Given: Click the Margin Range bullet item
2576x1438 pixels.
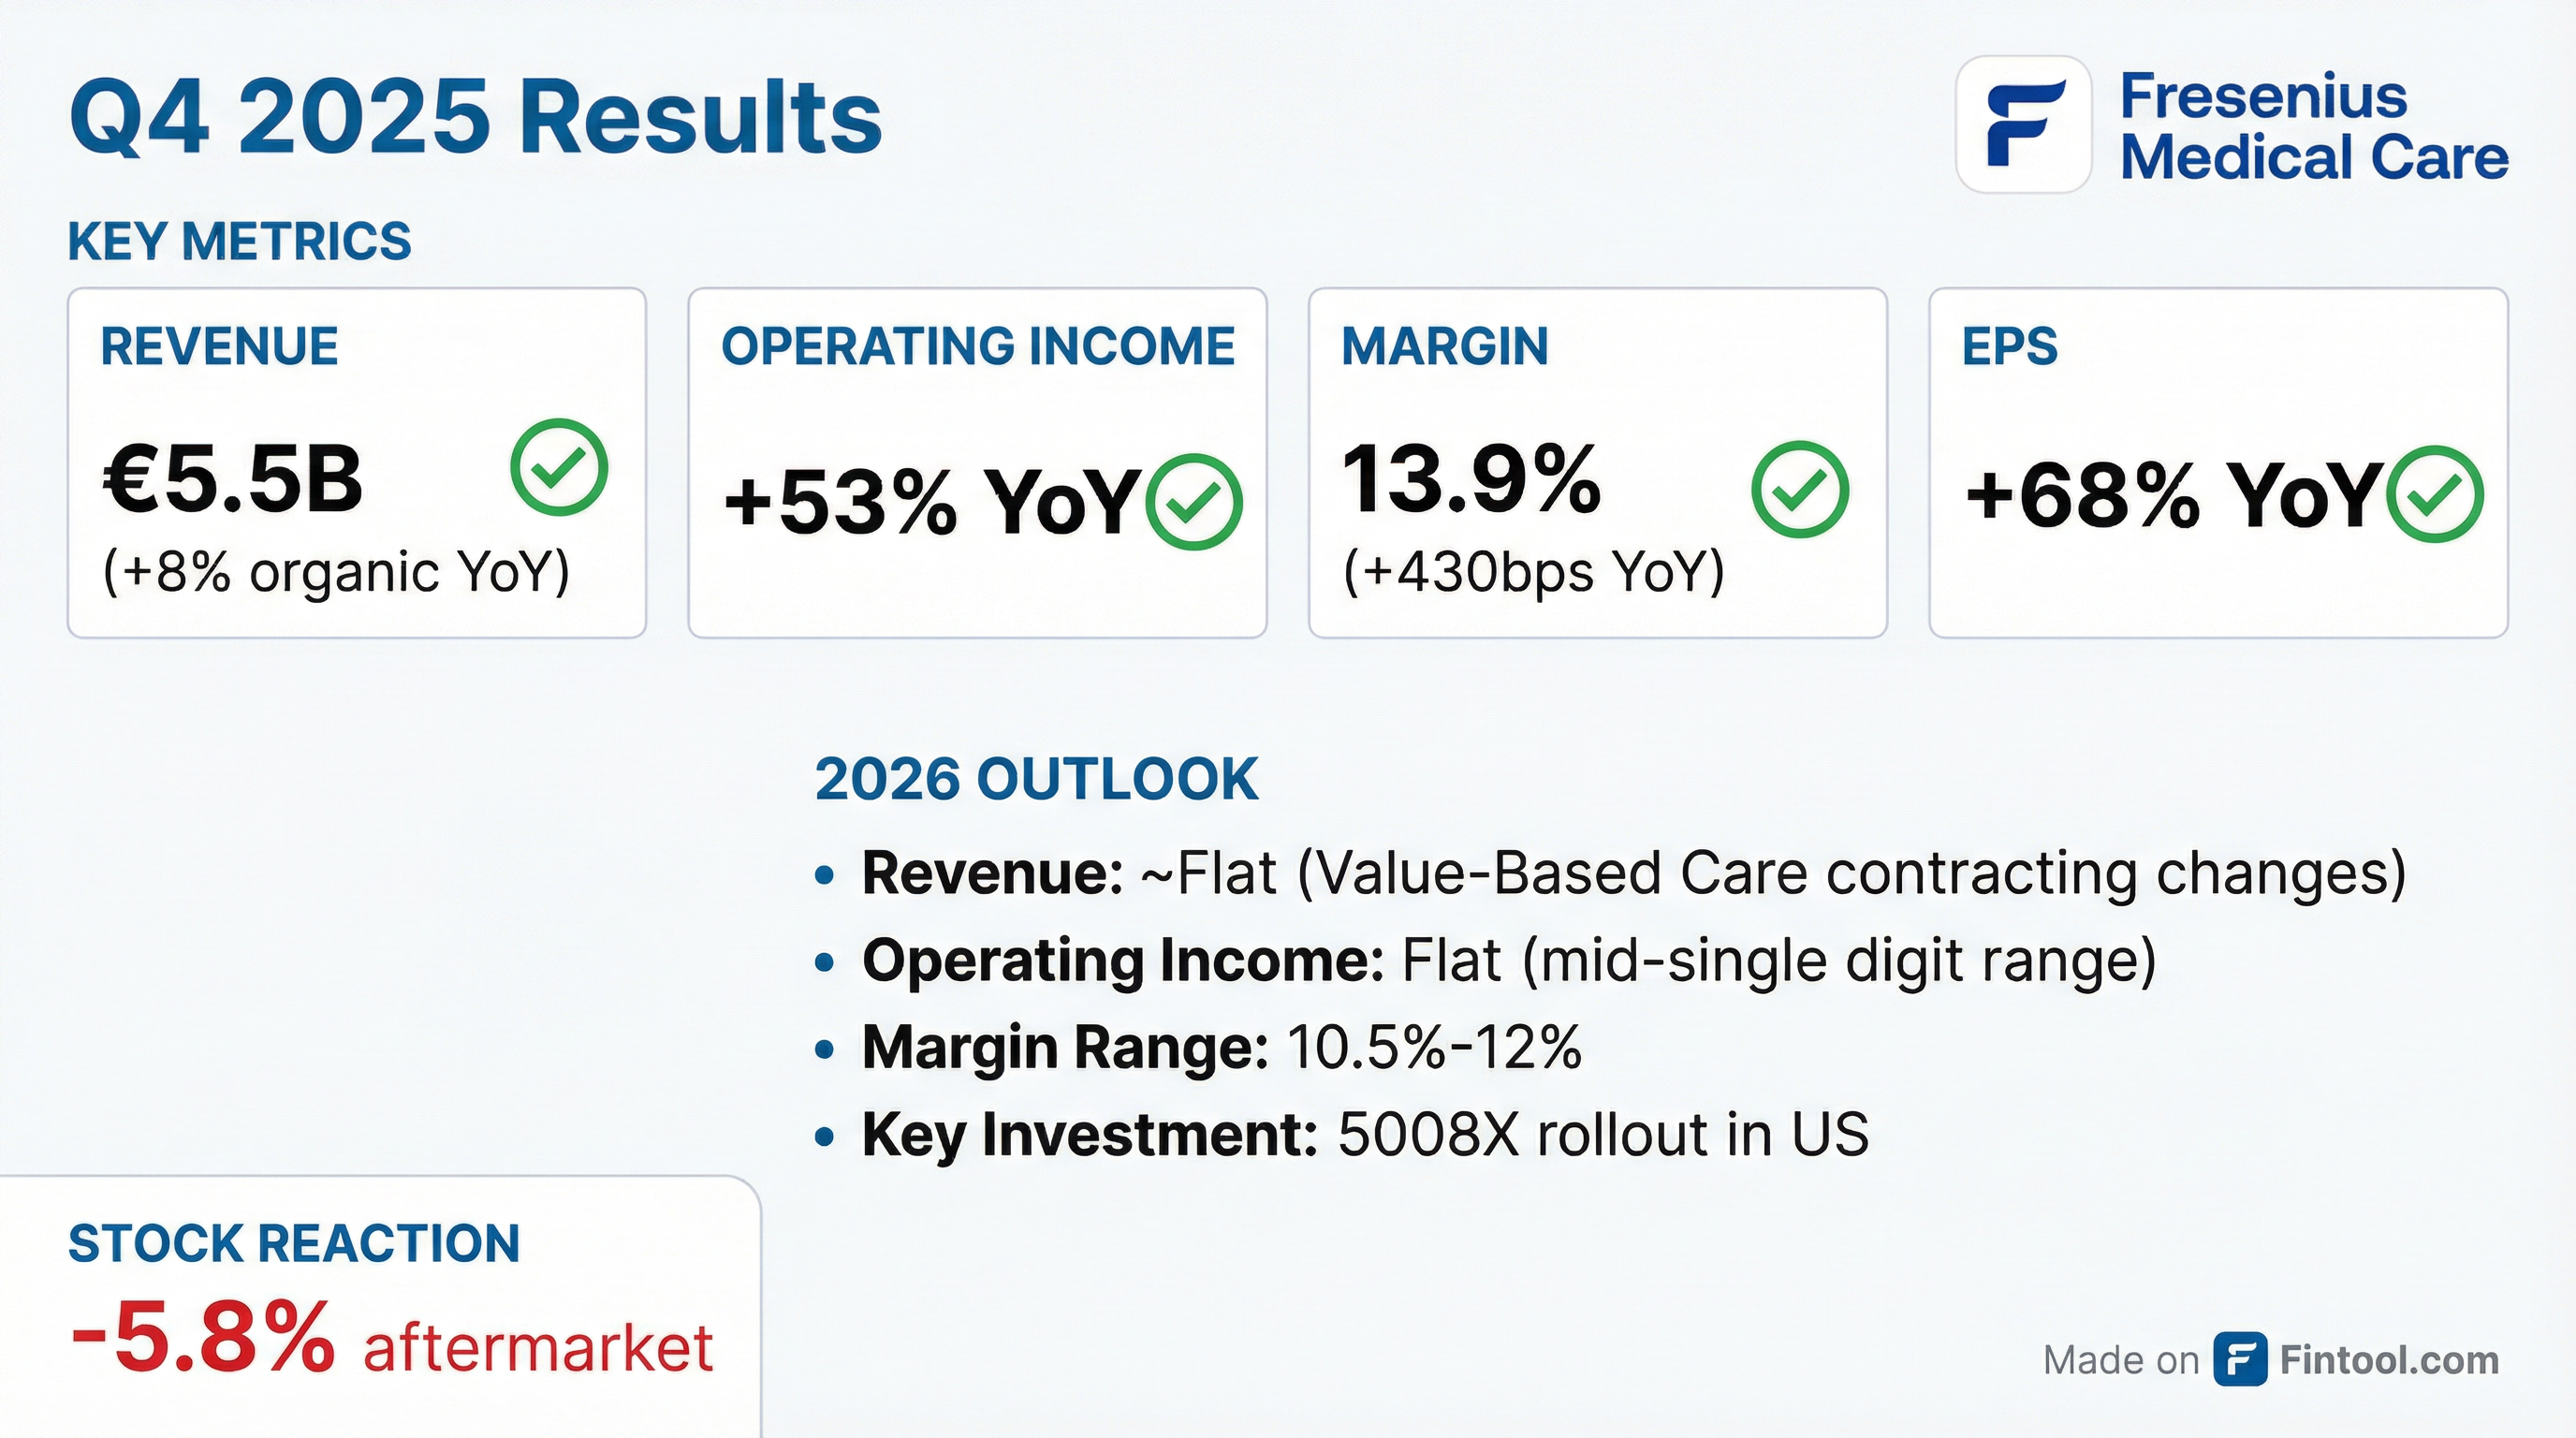Looking at the screenshot, I should point(1221,1047).
